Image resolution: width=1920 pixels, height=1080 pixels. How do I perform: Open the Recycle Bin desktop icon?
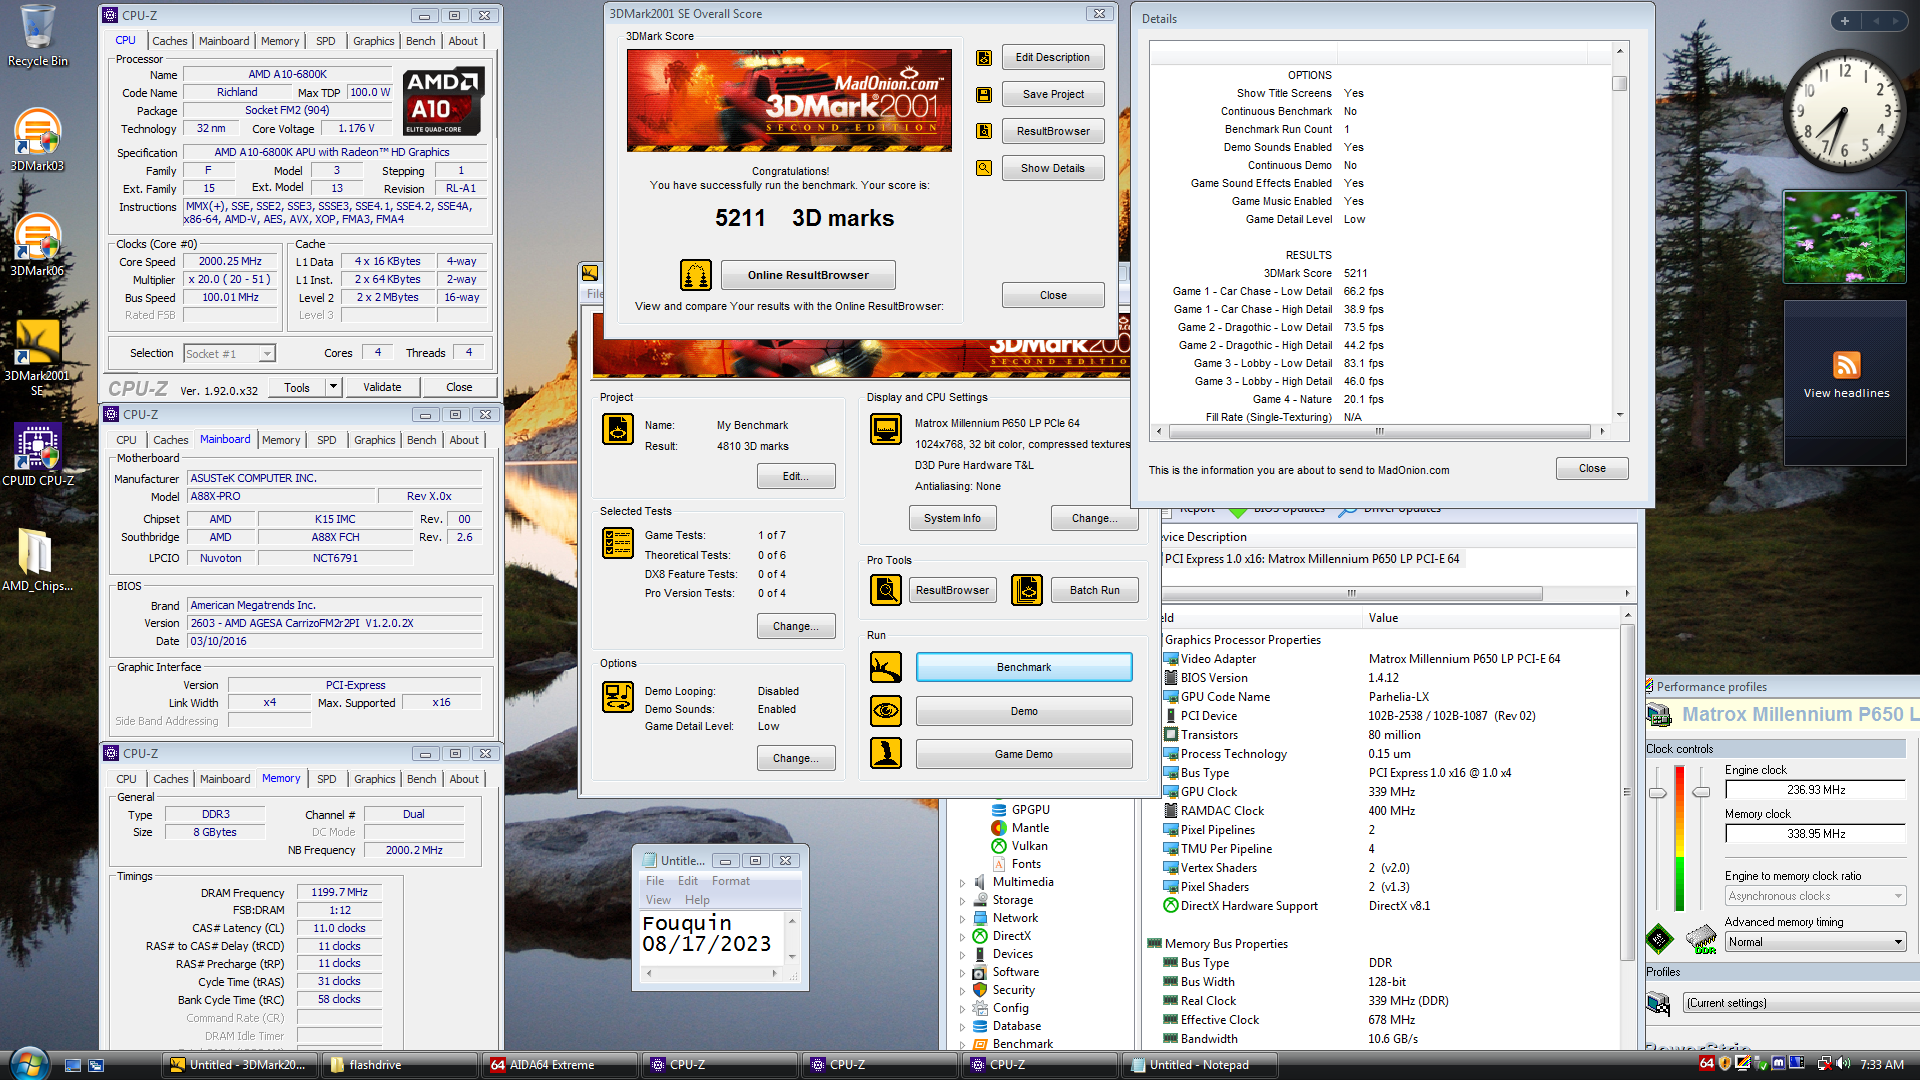38,36
